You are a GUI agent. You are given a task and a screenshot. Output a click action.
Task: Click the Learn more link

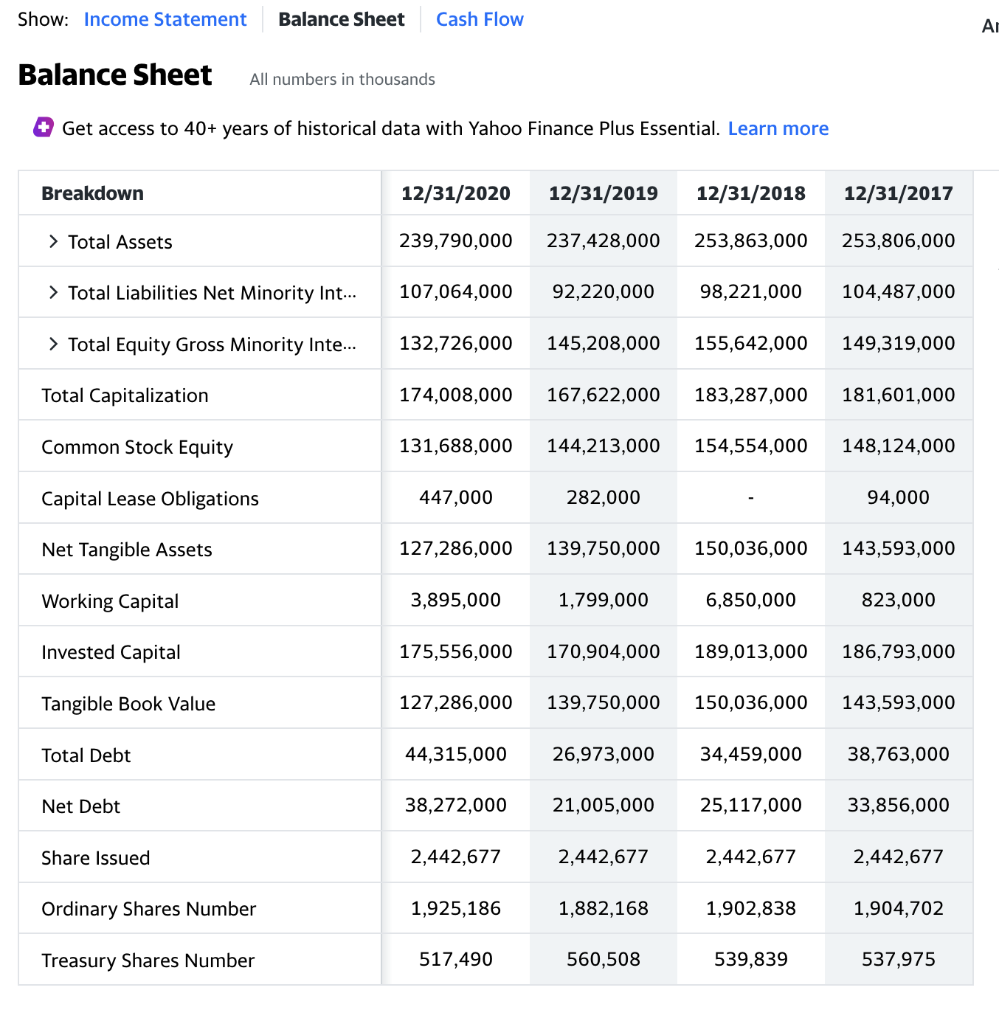778,129
